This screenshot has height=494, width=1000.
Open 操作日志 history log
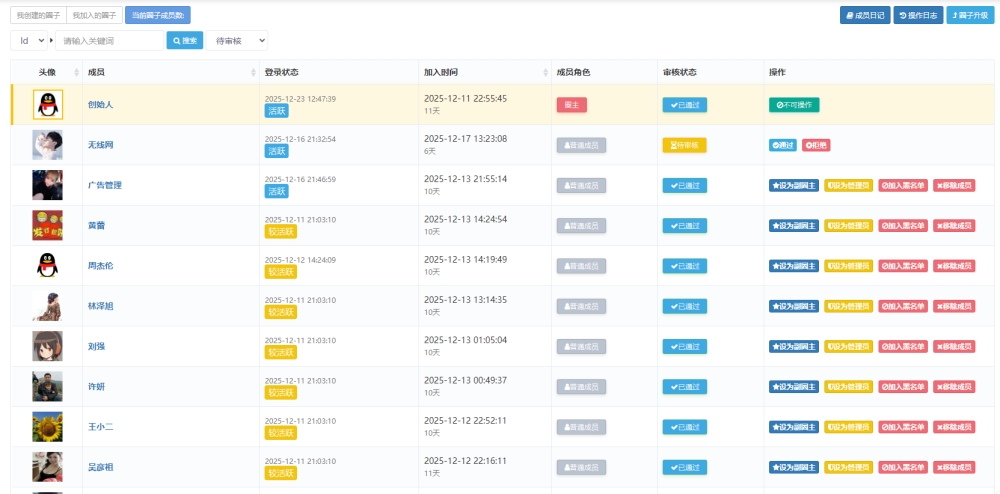pyautogui.click(x=917, y=15)
